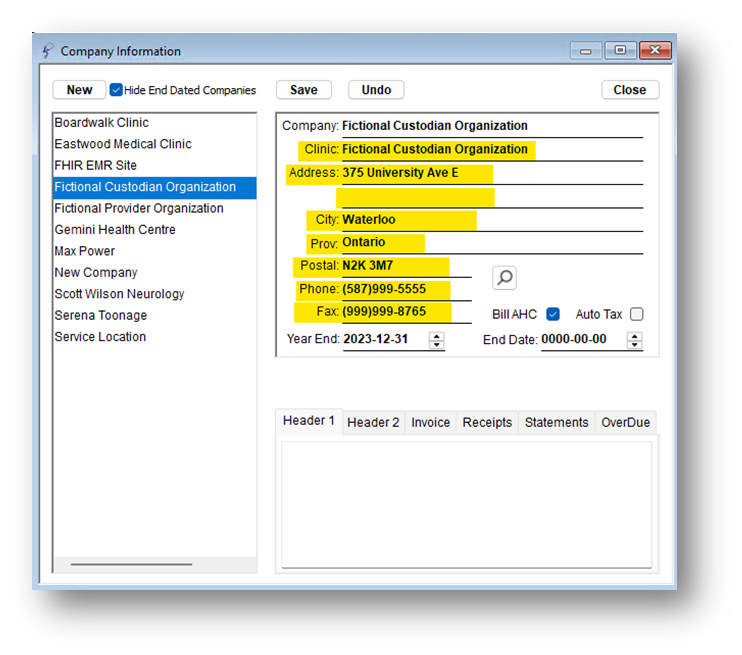This screenshot has height=655, width=742.
Task: Click the Undo button
Action: pos(376,90)
